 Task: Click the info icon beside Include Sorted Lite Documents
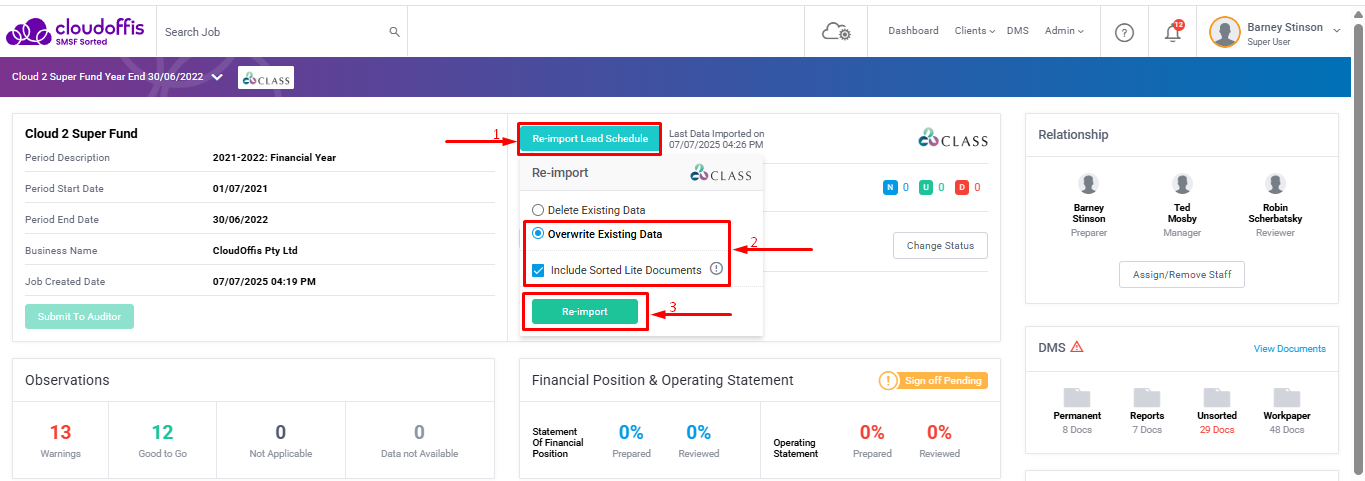(x=716, y=269)
